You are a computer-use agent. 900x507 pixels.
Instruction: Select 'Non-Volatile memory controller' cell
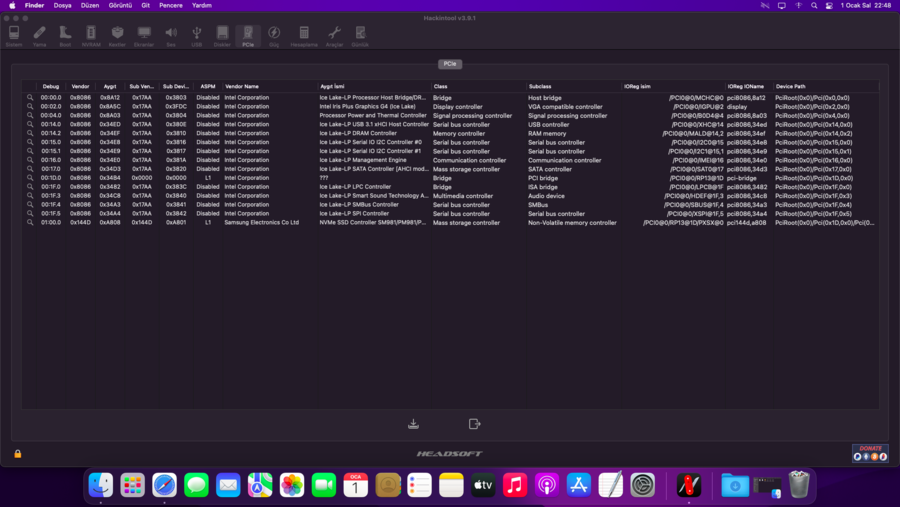coord(572,222)
